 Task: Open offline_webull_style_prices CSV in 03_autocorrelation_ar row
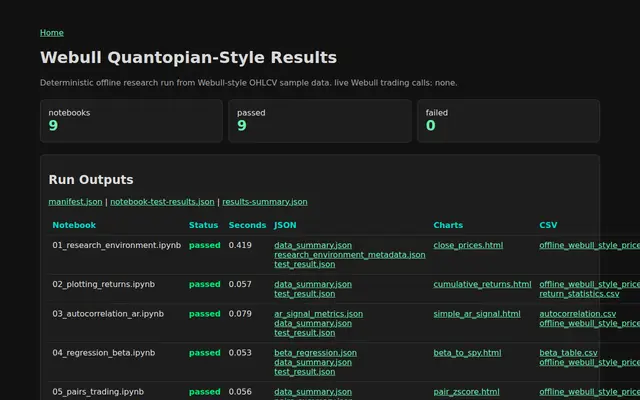(x=589, y=323)
